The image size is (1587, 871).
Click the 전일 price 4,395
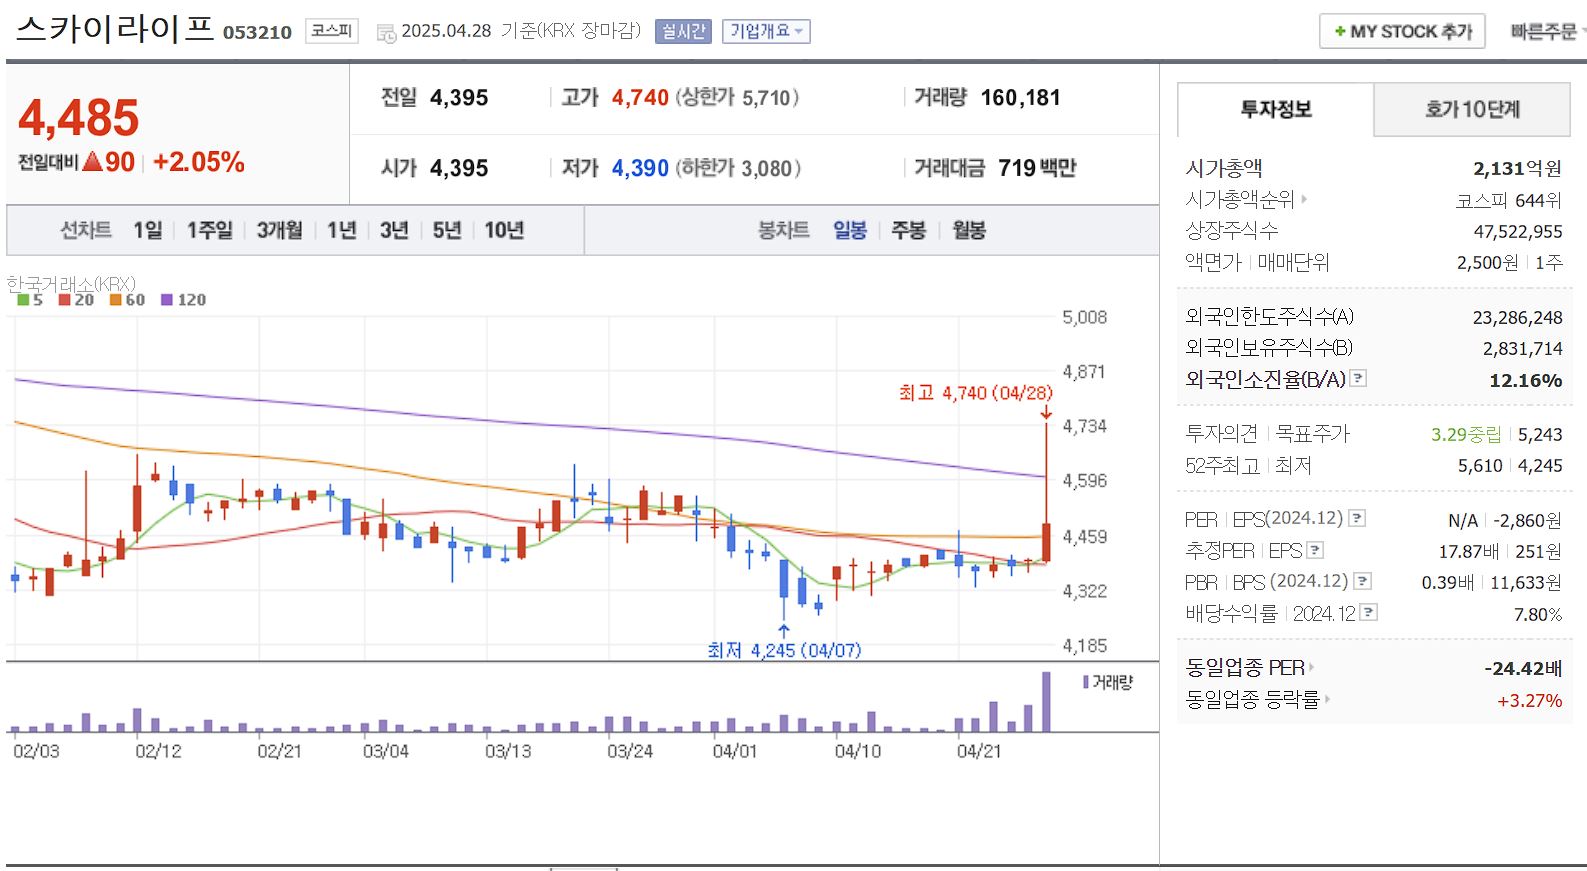[459, 98]
